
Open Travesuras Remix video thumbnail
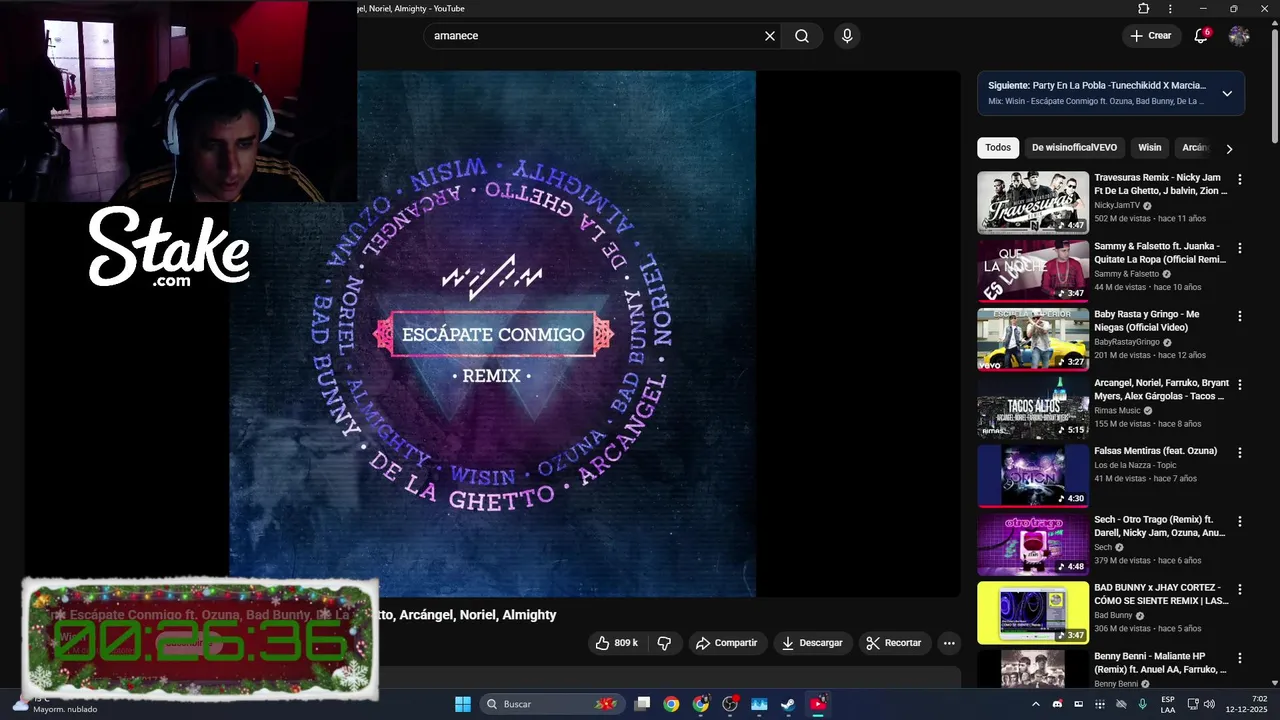click(x=1033, y=203)
